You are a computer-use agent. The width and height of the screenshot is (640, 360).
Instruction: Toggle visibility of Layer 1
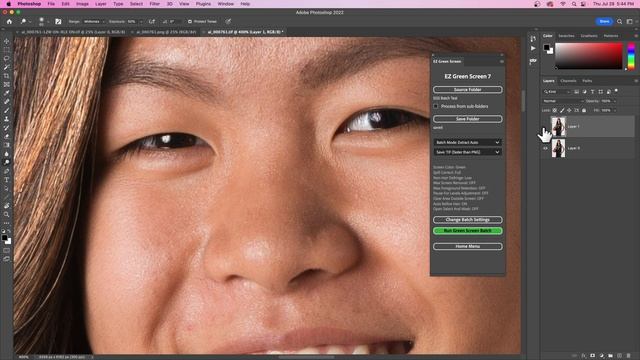(545, 127)
